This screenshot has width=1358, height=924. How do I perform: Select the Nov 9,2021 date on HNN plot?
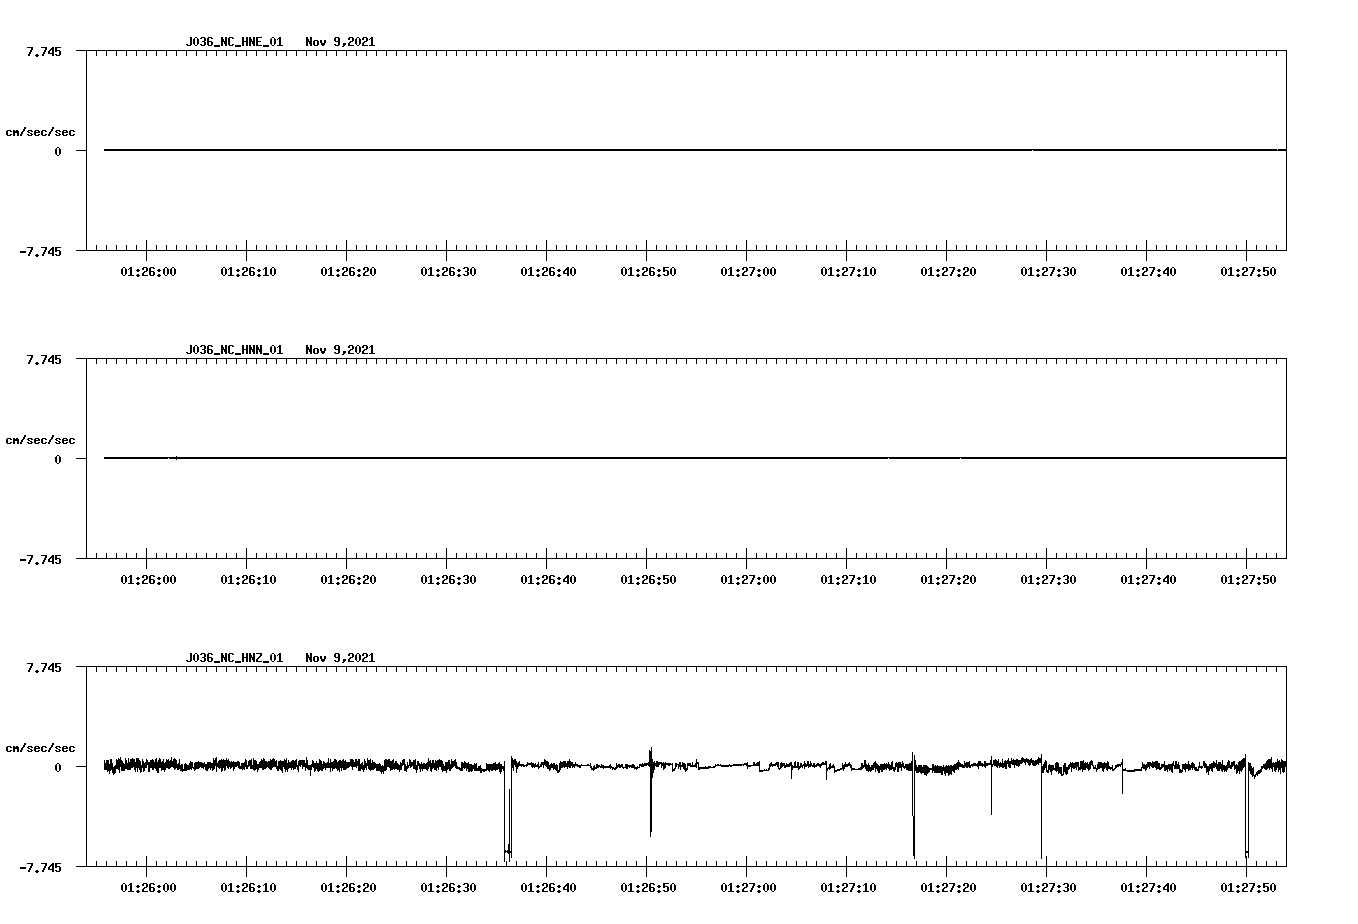tap(340, 350)
